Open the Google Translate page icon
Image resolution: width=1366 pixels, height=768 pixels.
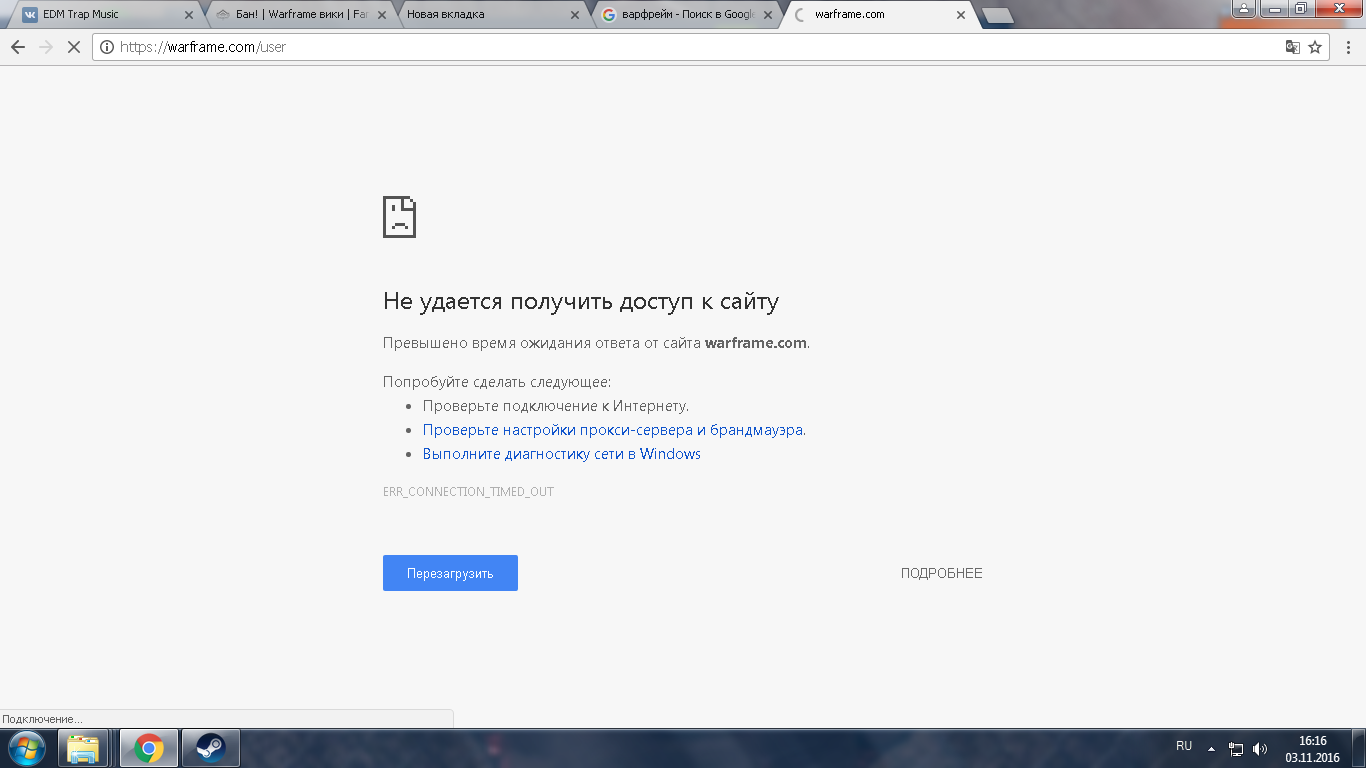pos(1293,47)
